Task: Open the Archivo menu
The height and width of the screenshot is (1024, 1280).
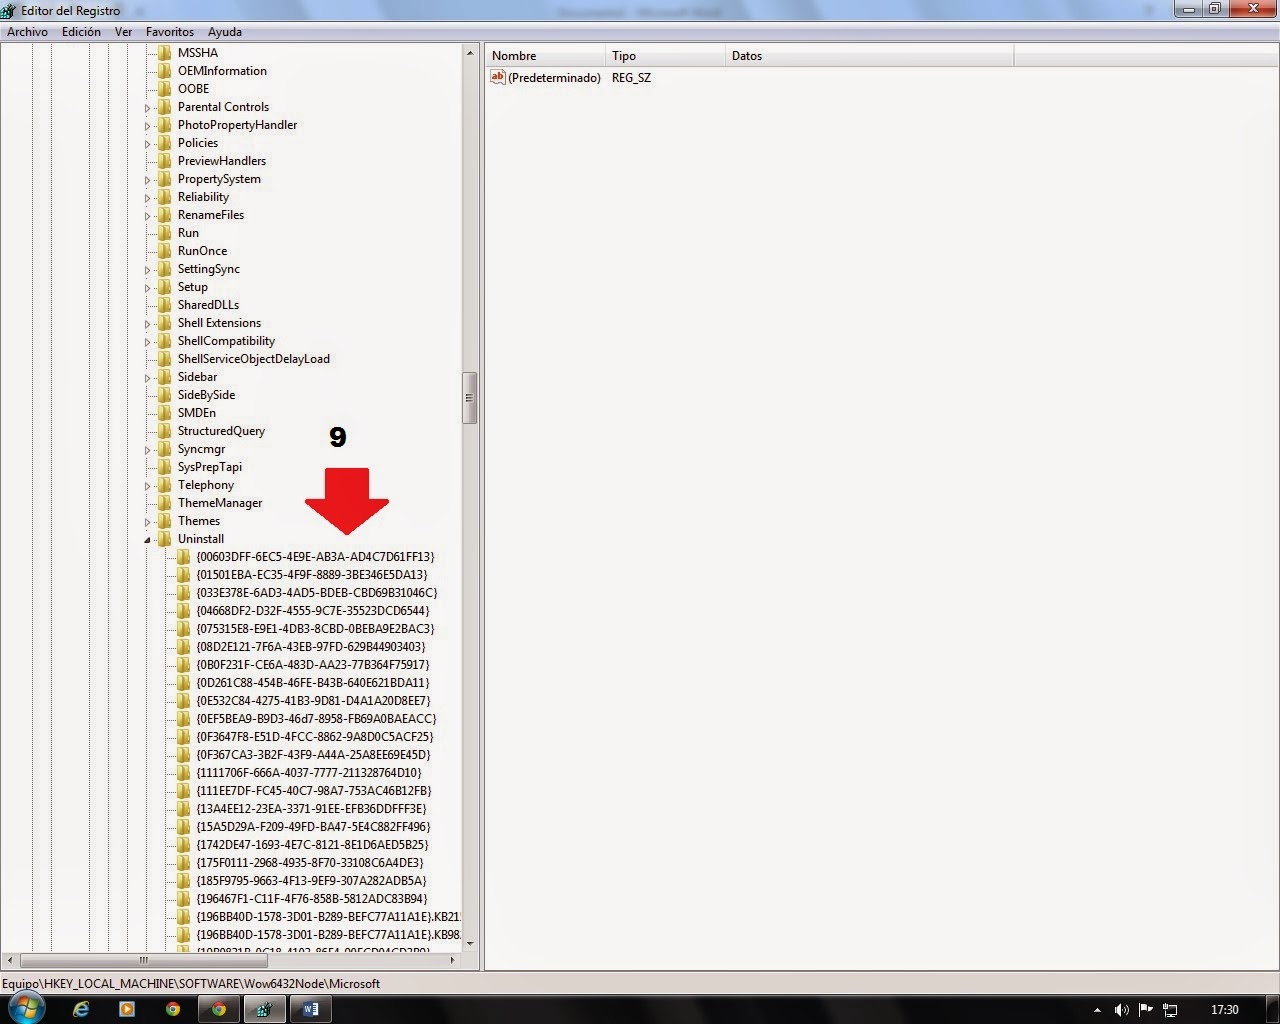Action: click(27, 31)
